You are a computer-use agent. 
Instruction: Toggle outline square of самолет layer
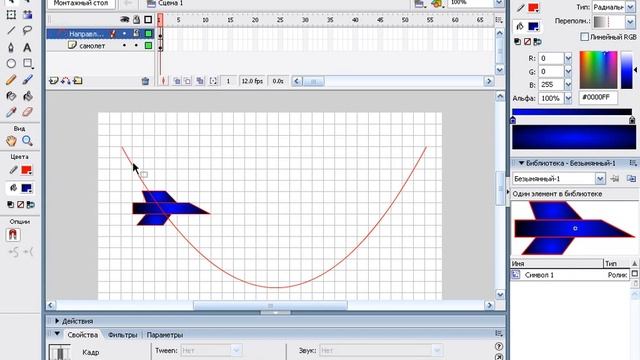(149, 46)
